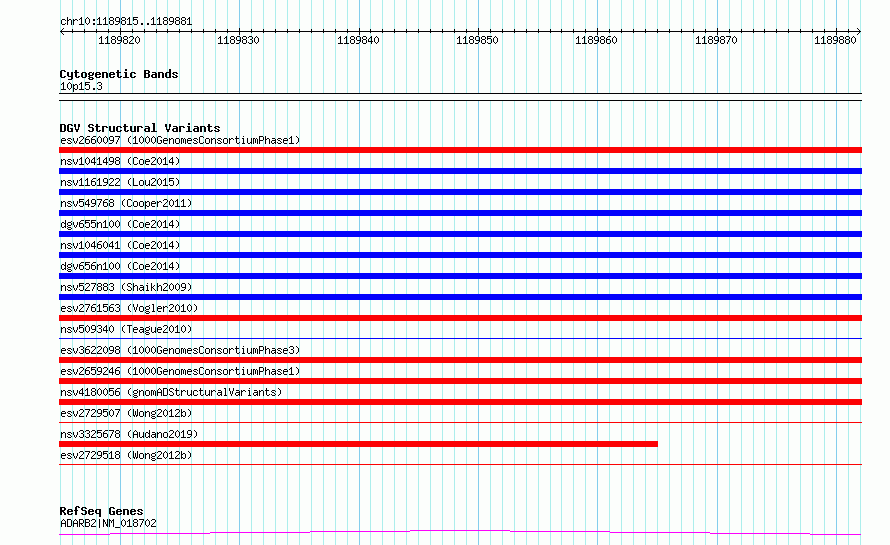This screenshot has width=890, height=545.
Task: Select the nsv1161922 (Lou2015) variant label
Action: point(120,182)
